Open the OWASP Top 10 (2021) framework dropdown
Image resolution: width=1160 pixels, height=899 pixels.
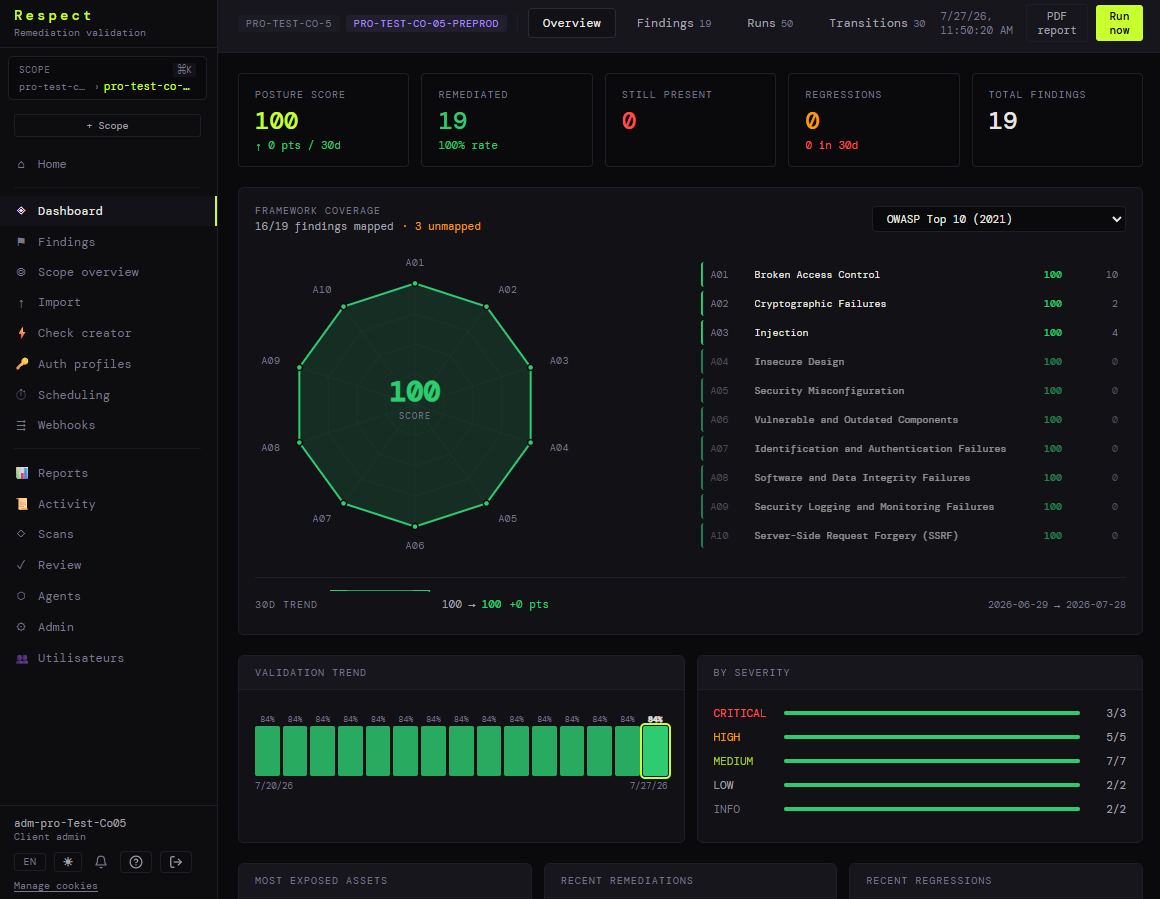point(999,219)
